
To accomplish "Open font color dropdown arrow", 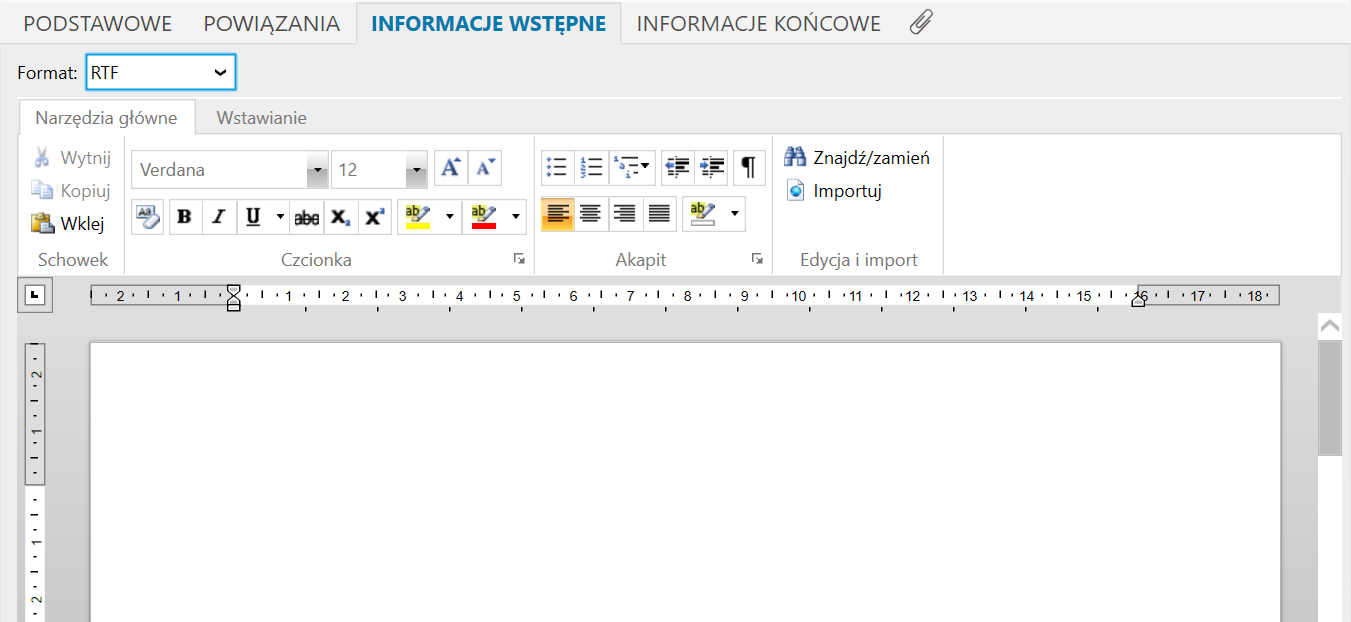I will (x=516, y=217).
